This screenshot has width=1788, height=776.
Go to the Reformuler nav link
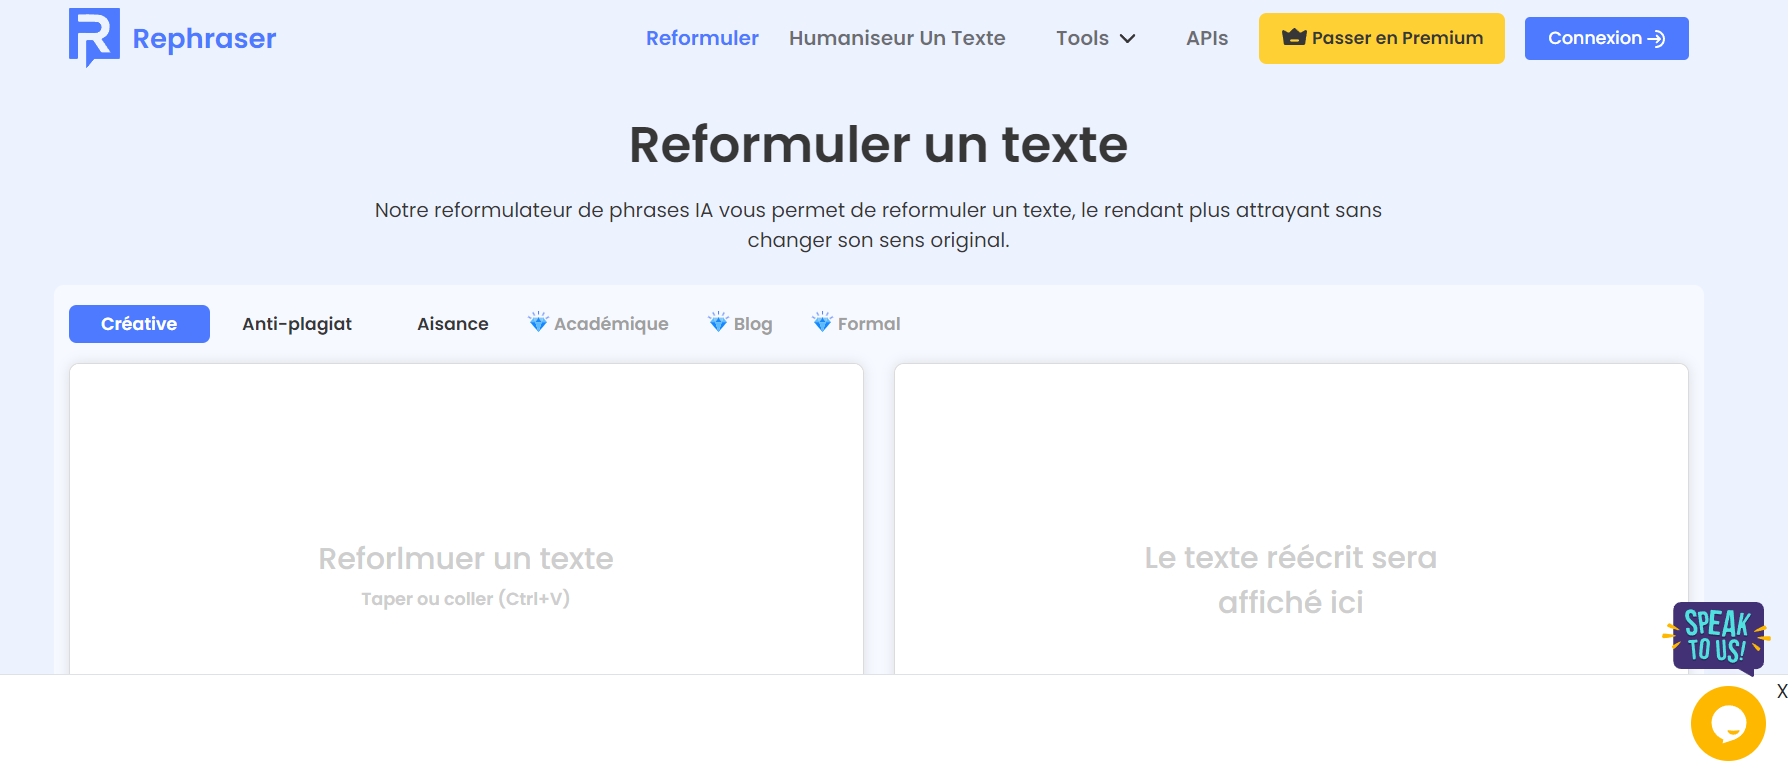pyautogui.click(x=702, y=38)
